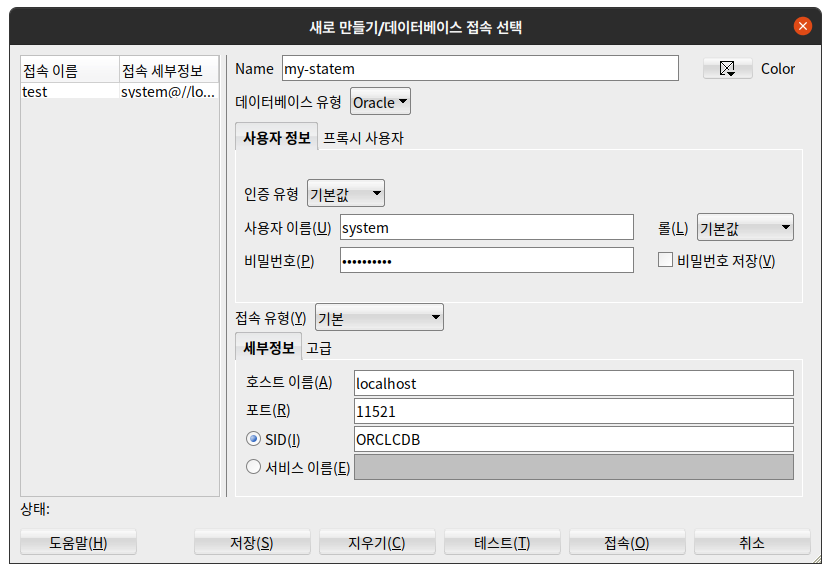Select the test connection row
The width and height of the screenshot is (831, 573).
[x=120, y=91]
